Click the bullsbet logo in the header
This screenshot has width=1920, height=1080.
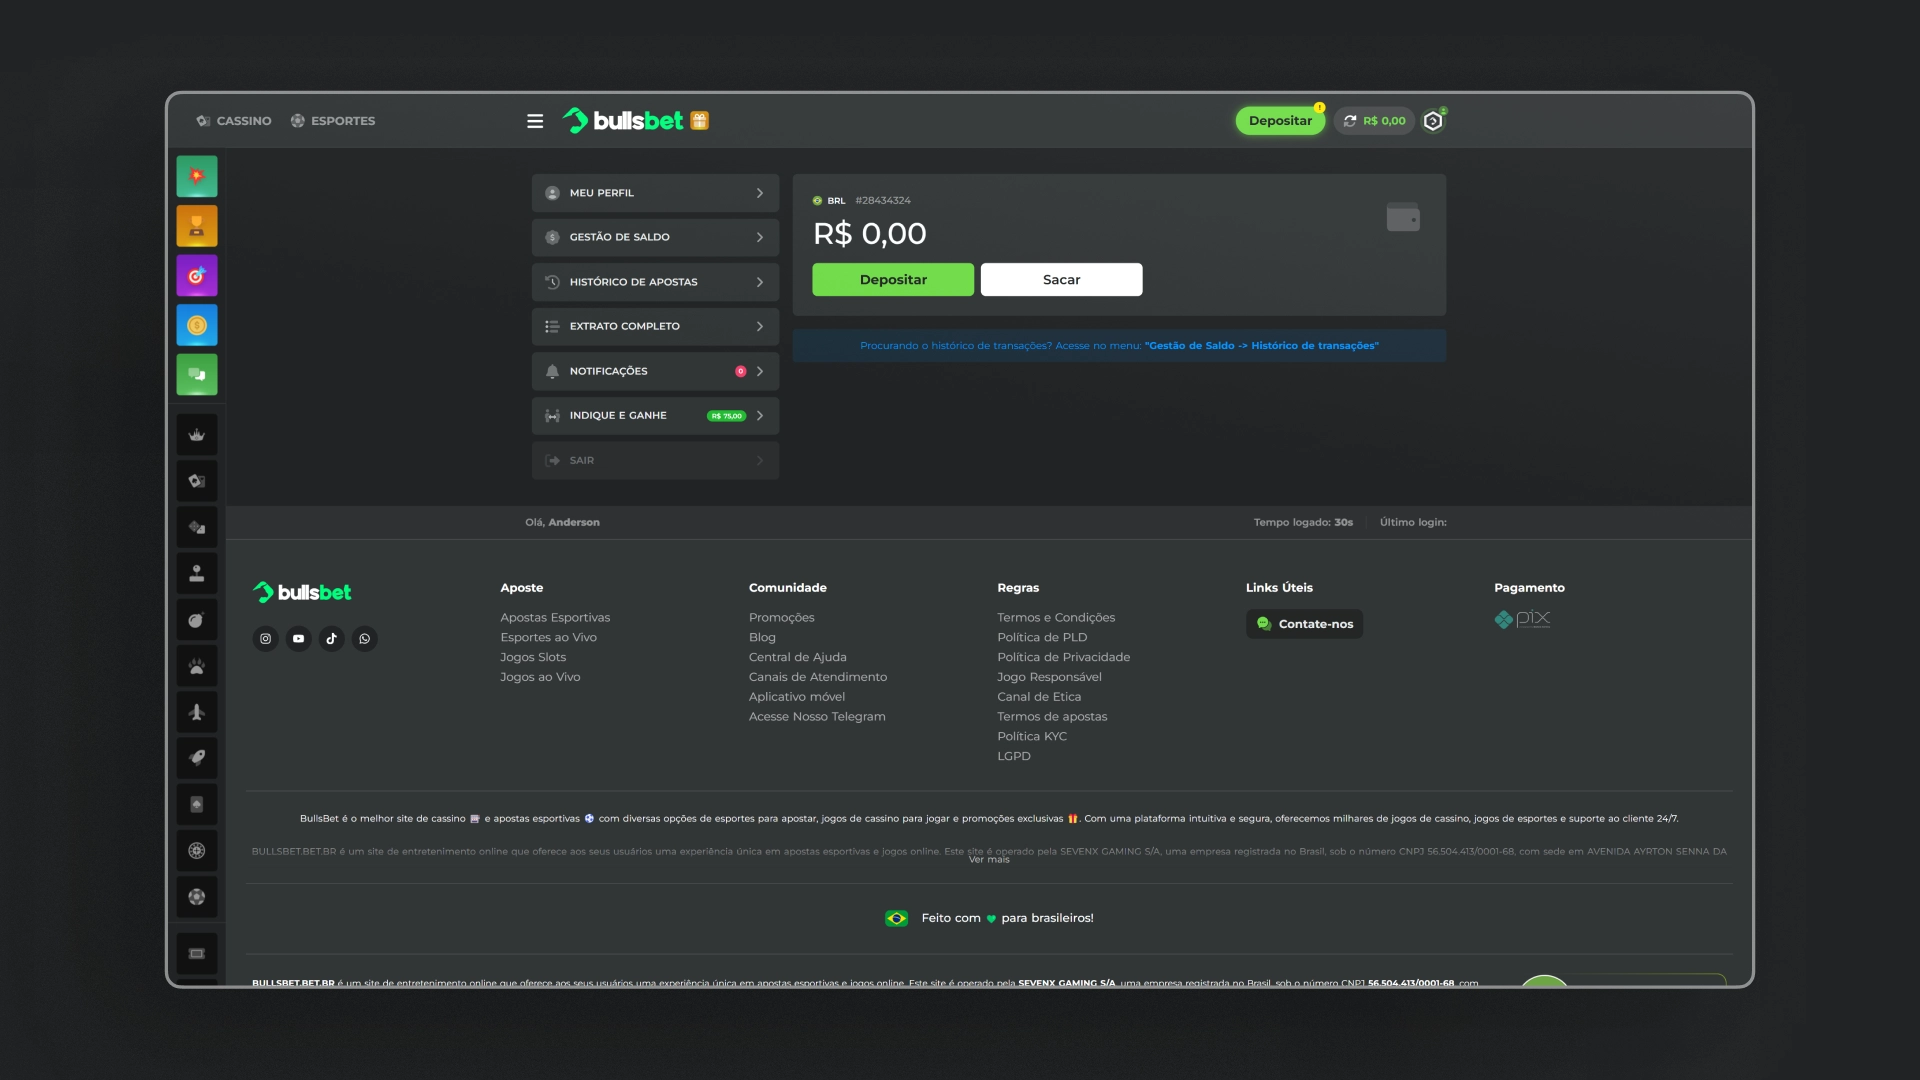(x=623, y=121)
